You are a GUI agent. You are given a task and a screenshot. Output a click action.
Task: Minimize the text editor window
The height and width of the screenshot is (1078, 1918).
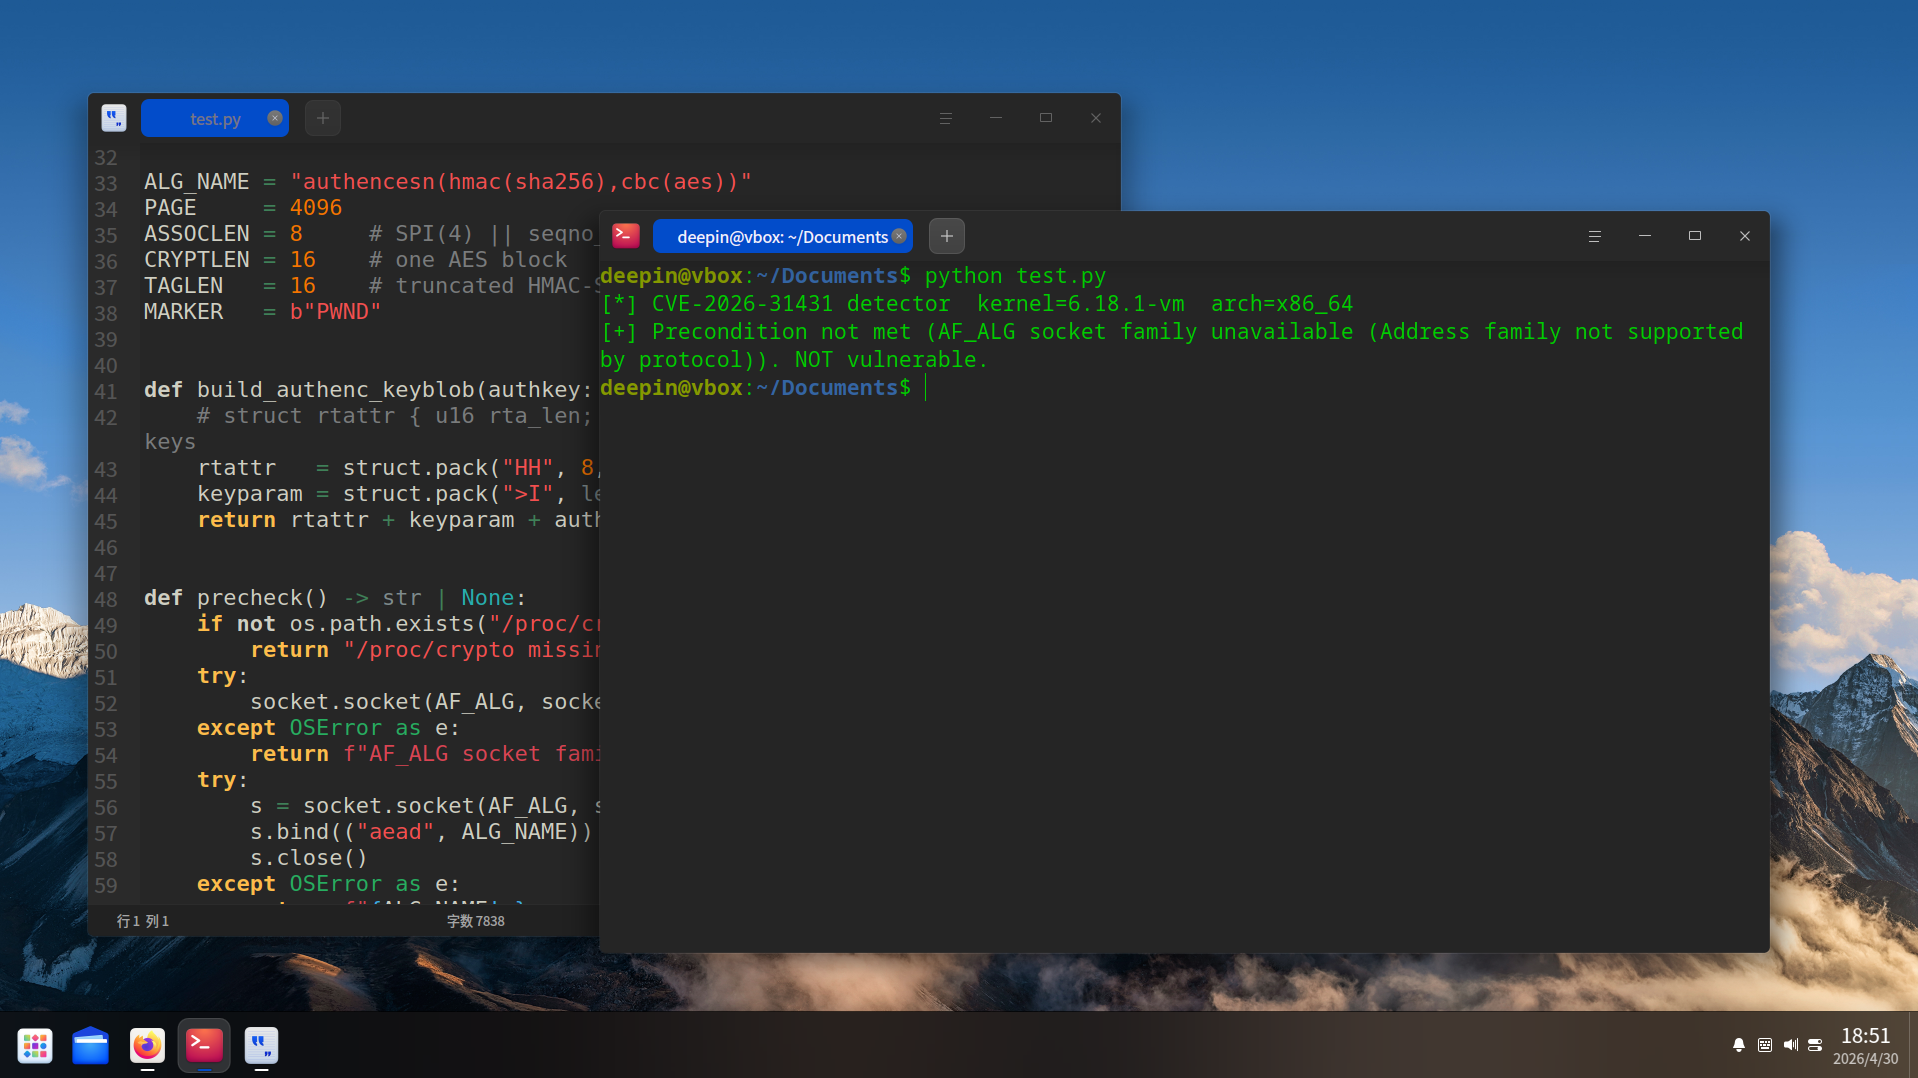point(996,118)
